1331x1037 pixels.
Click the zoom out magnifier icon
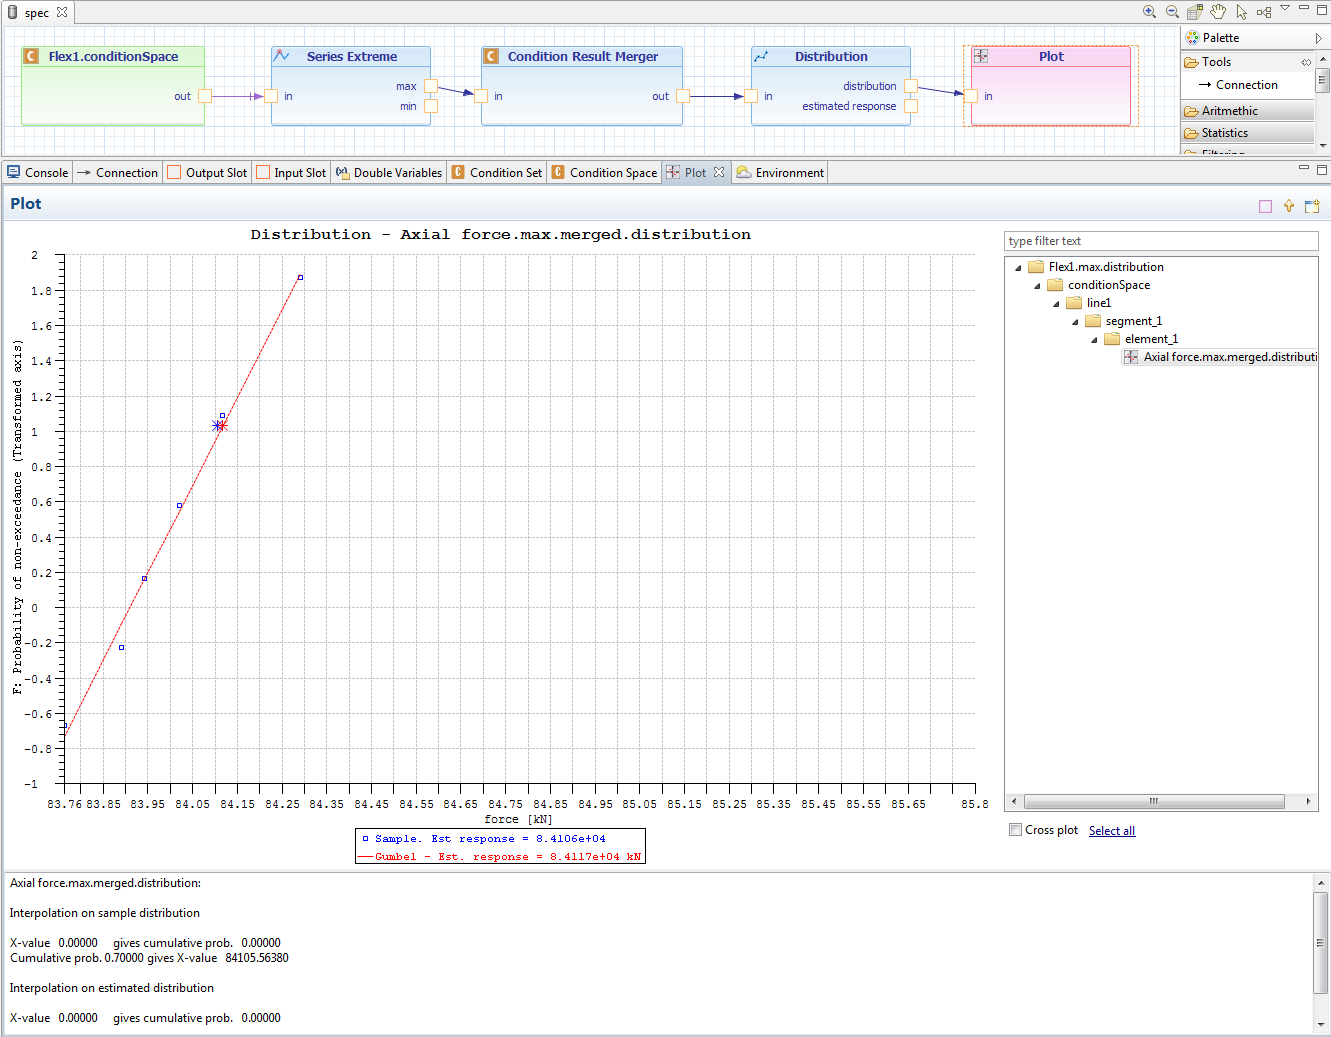pyautogui.click(x=1172, y=12)
